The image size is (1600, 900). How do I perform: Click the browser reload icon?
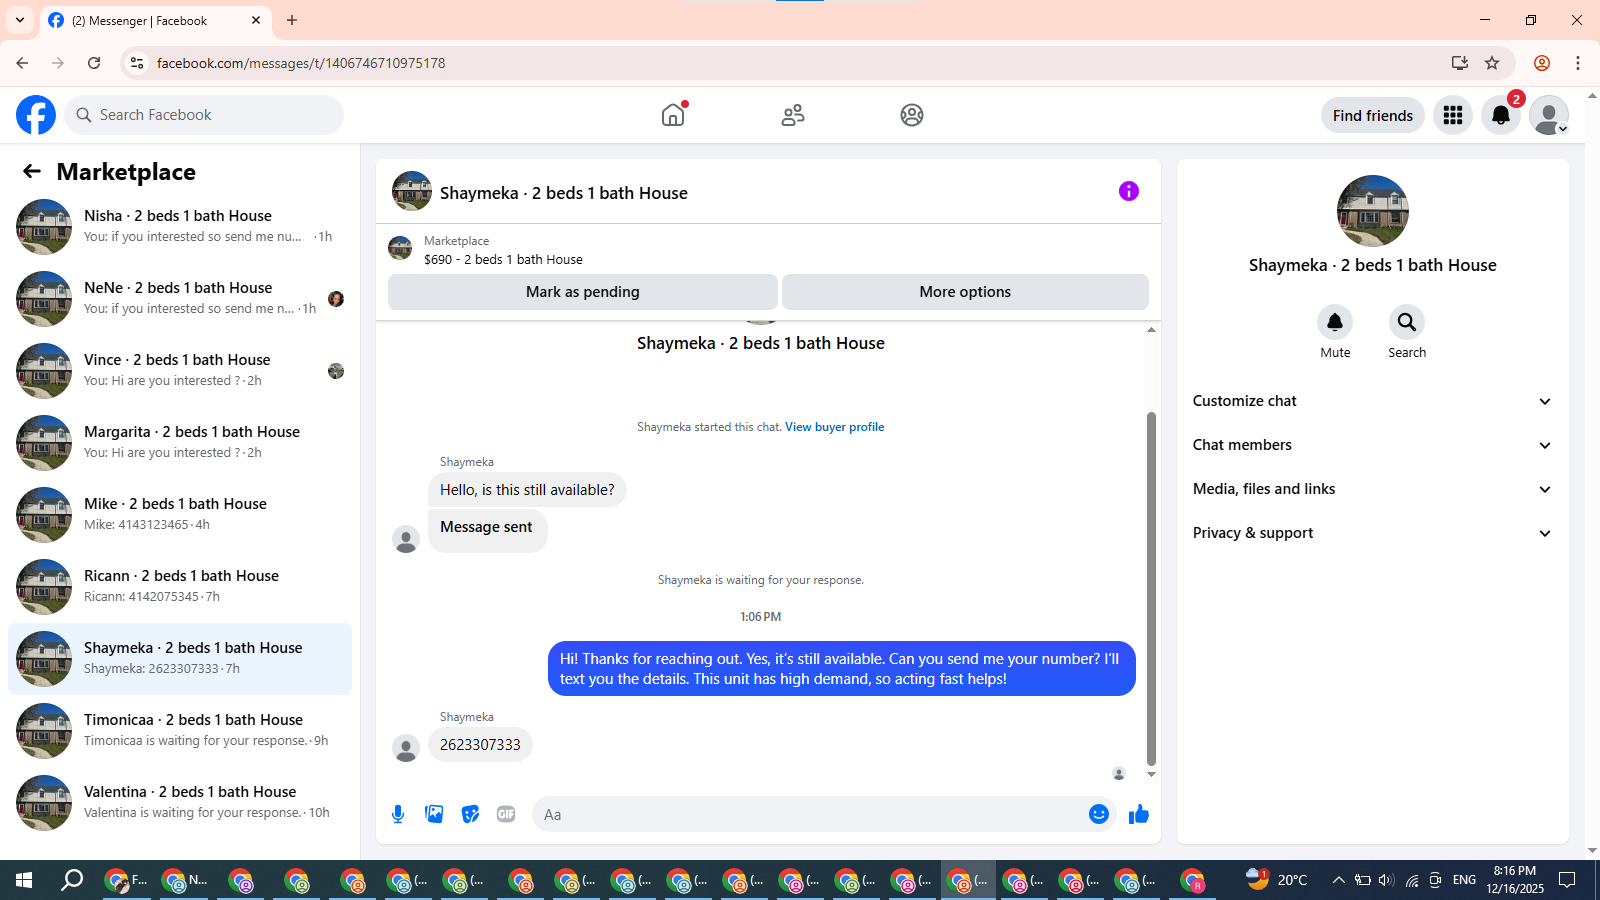(x=94, y=63)
